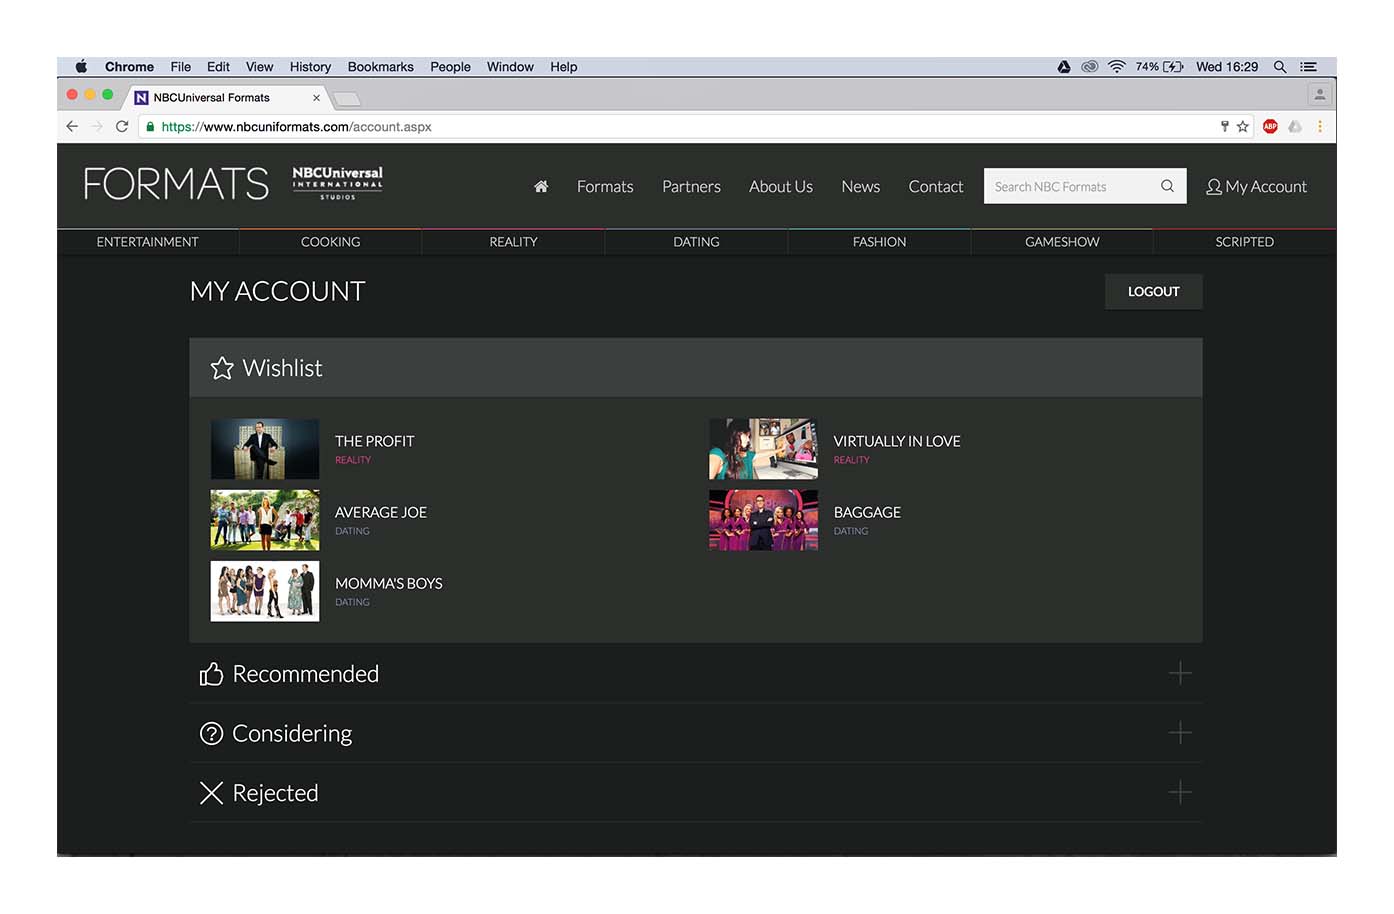Open macOS Notification Center icon
1394x914 pixels.
[x=1308, y=67]
